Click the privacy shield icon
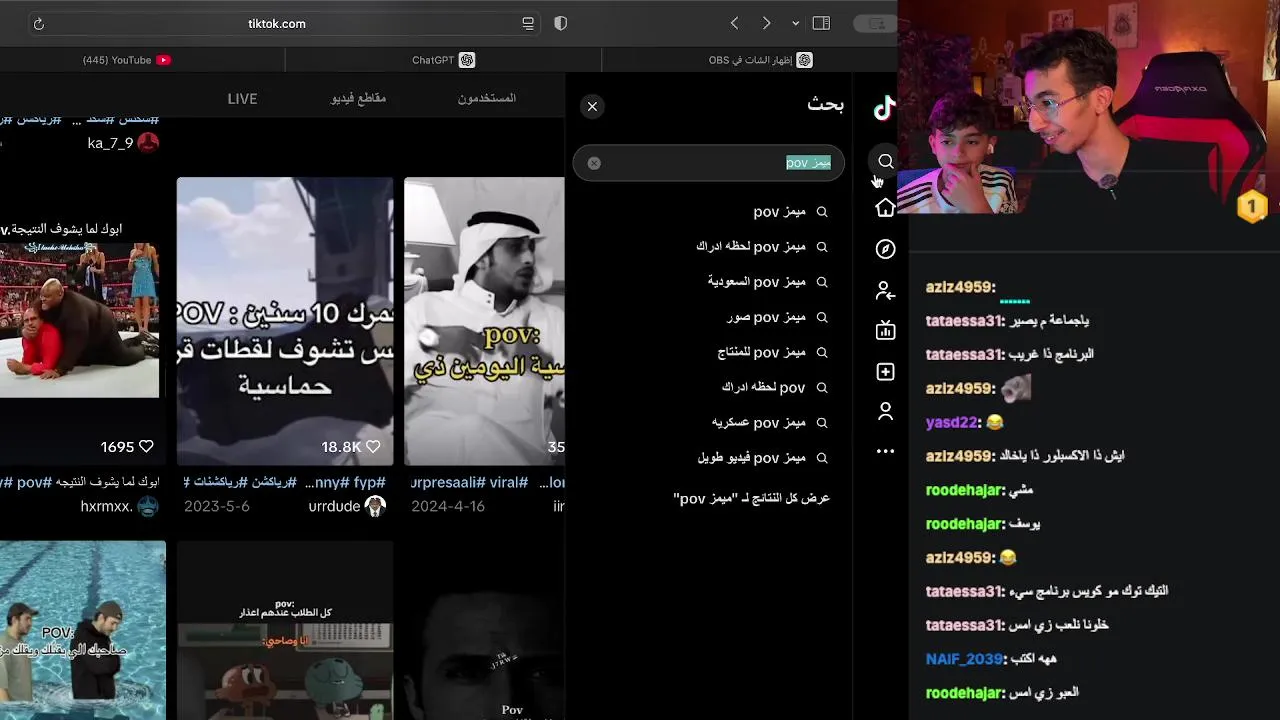The width and height of the screenshot is (1280, 720). click(561, 23)
